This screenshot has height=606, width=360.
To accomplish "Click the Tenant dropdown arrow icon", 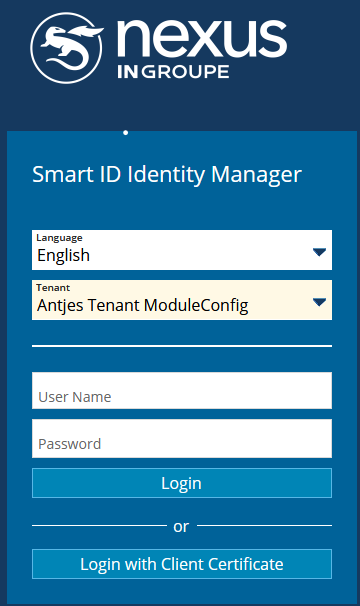I will coord(319,302).
